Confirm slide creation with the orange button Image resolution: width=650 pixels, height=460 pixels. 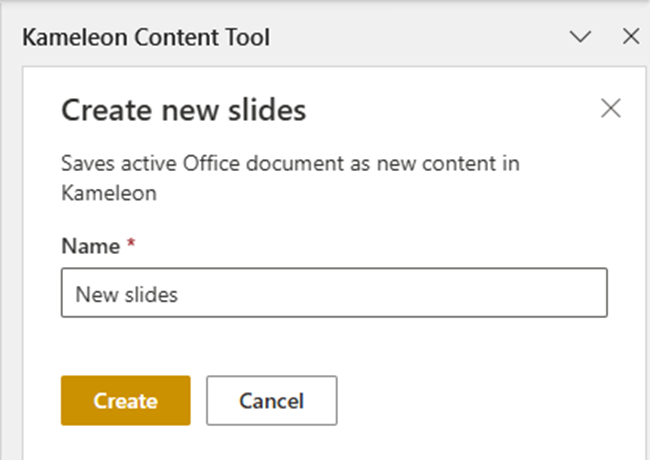[125, 401]
